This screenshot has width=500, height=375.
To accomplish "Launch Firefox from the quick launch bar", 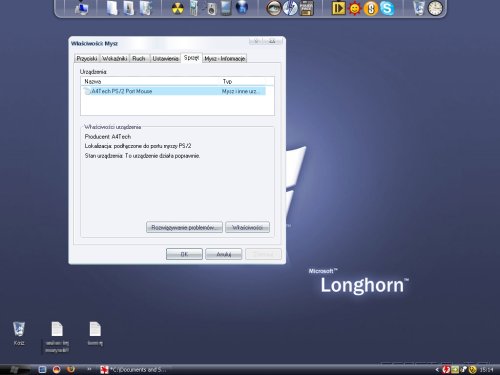I will 71,369.
